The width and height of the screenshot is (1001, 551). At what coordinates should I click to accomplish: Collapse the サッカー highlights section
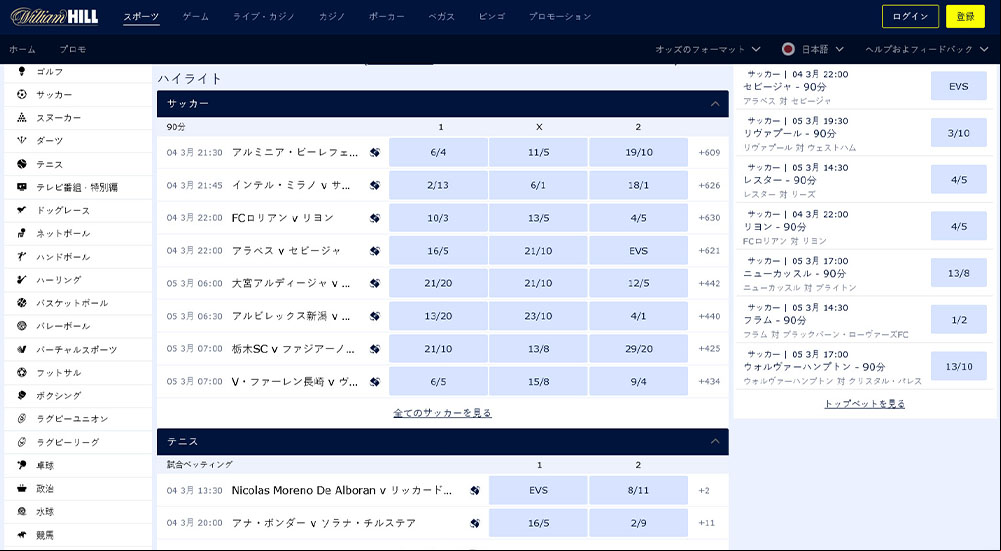[715, 103]
